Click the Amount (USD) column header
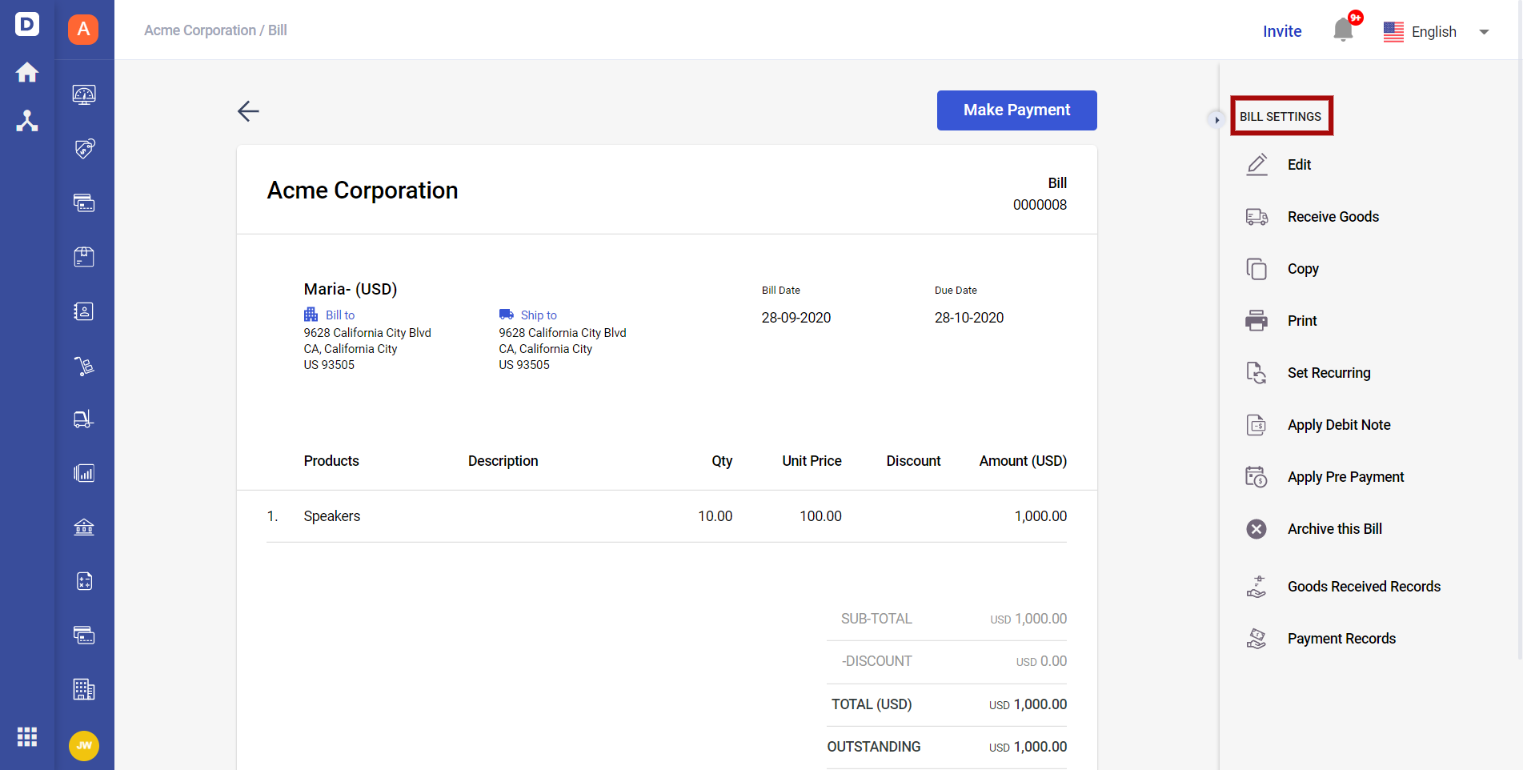 1023,461
